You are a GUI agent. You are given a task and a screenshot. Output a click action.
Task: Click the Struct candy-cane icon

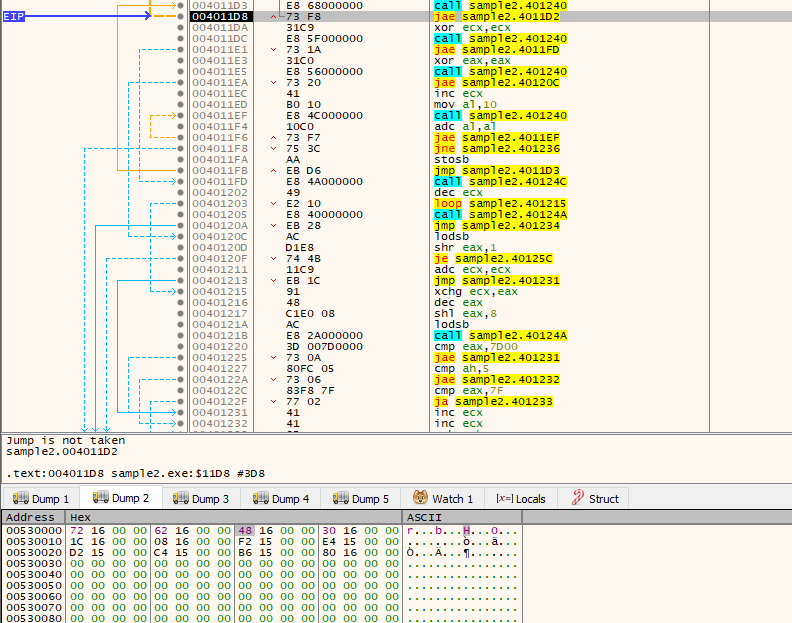578,498
